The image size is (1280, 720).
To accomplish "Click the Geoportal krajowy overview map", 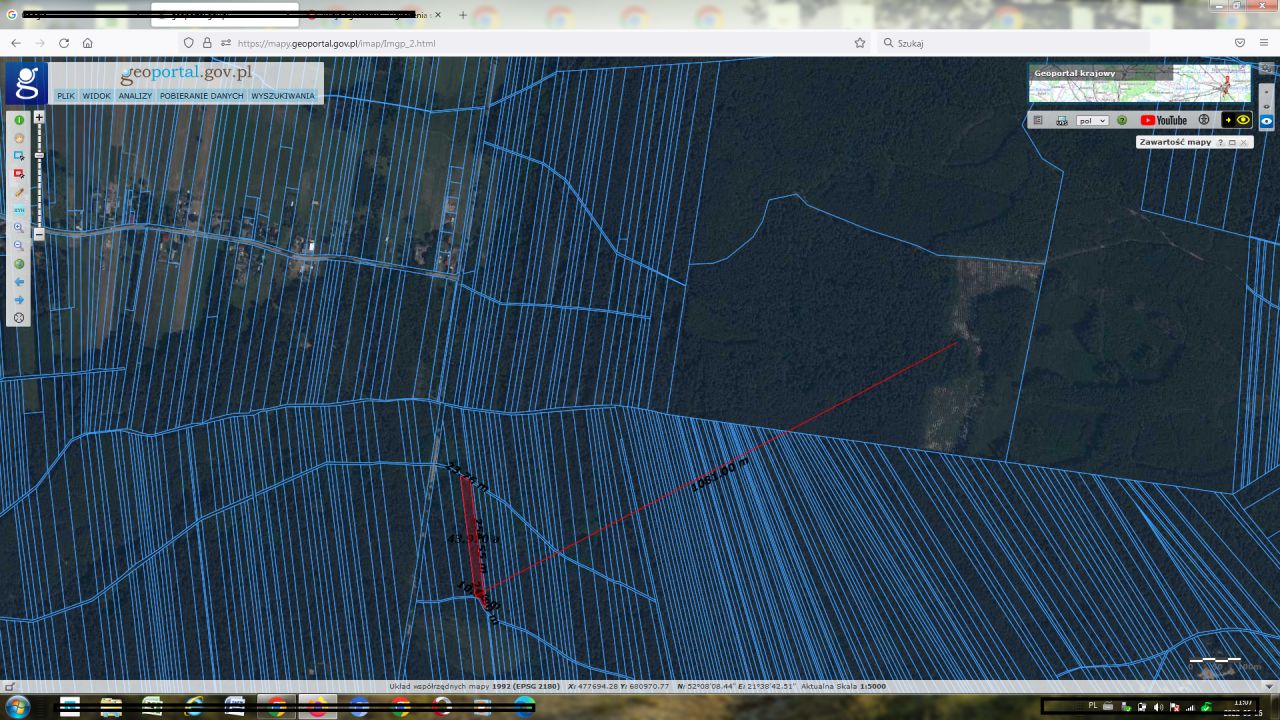I will pos(1140,83).
